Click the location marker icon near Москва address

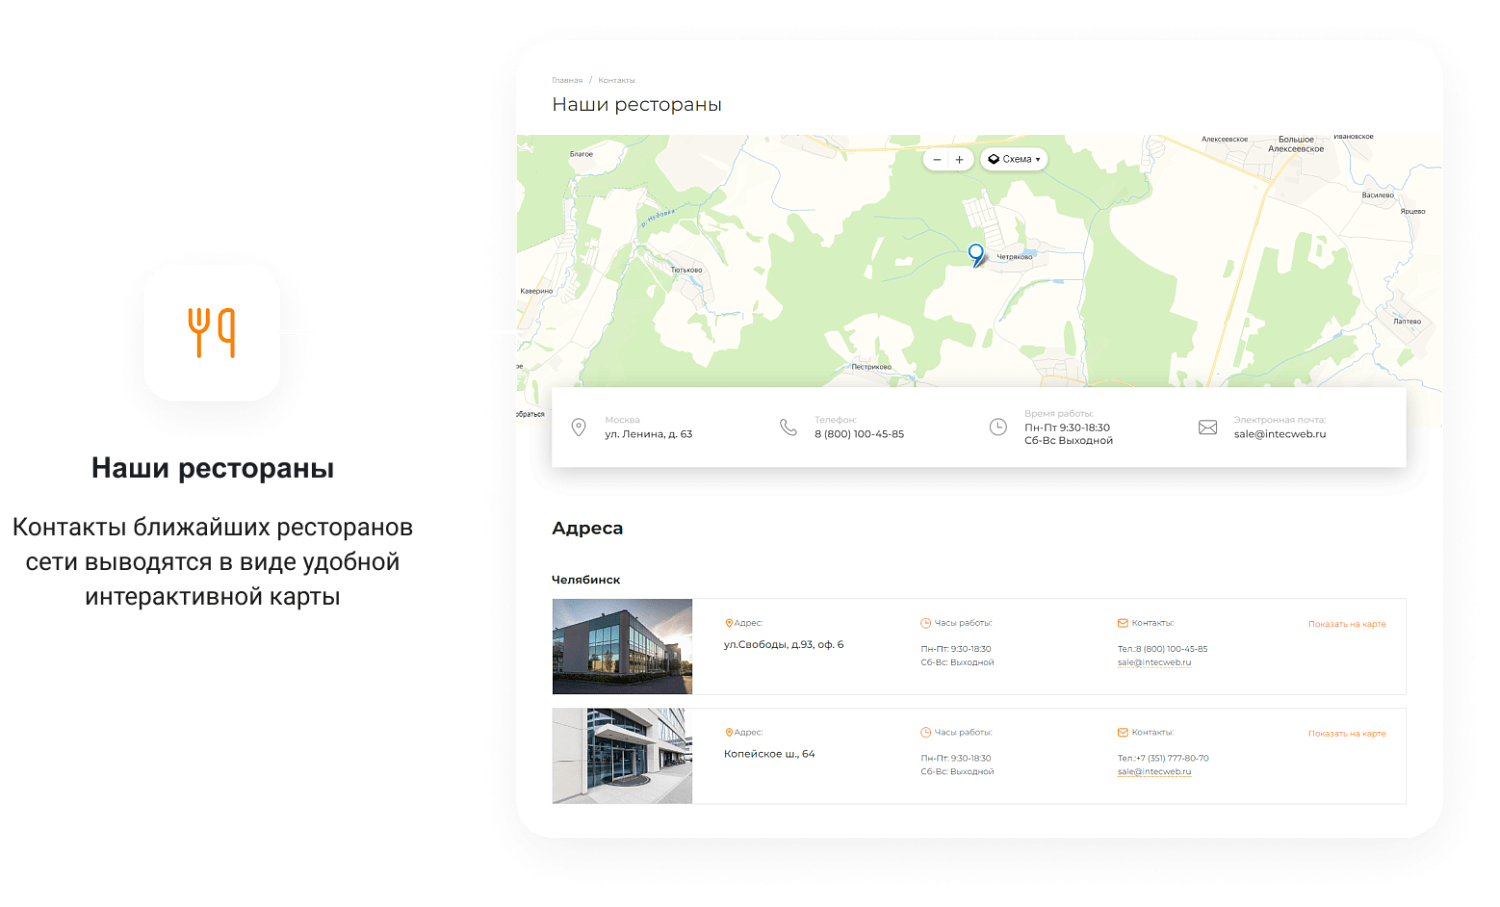point(578,427)
